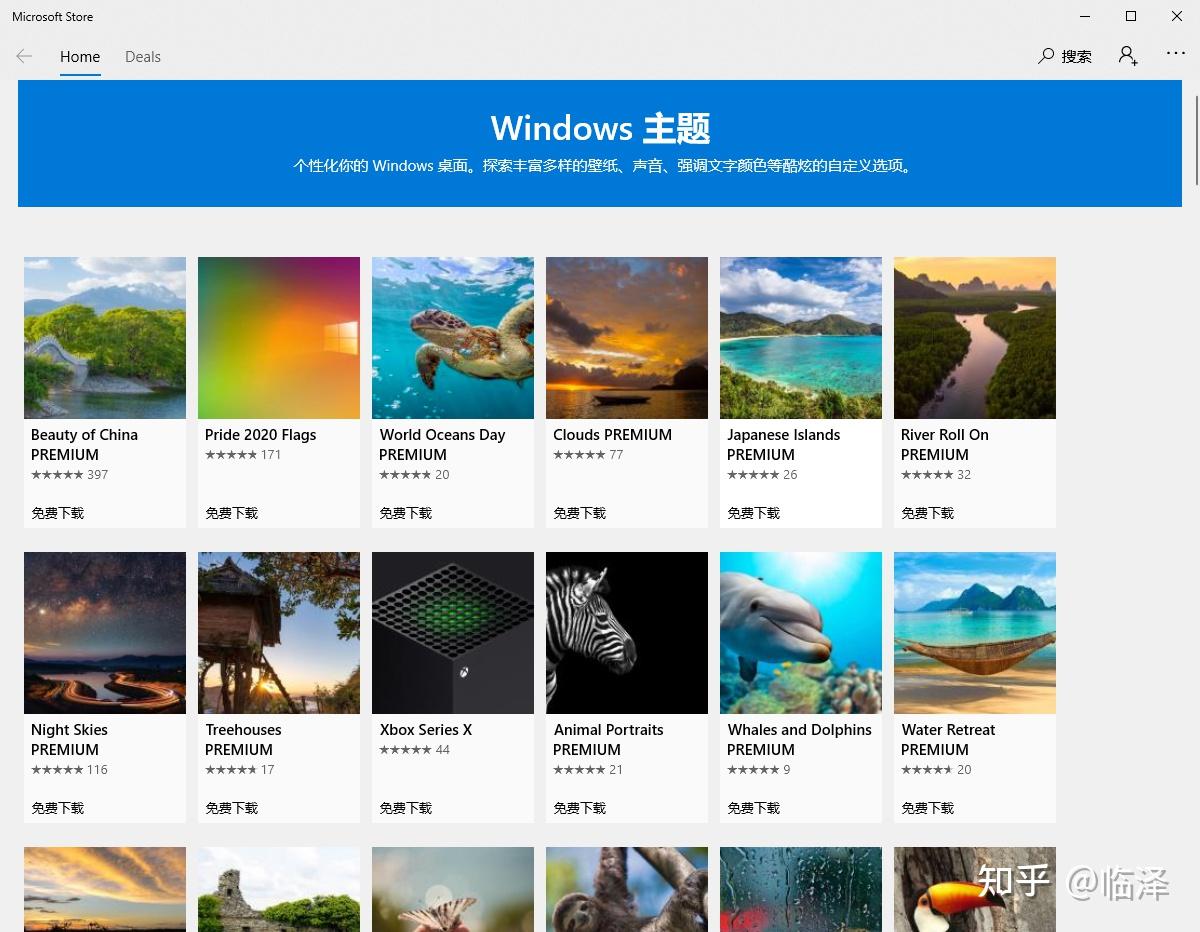Open Japanese Islands theme thumbnail
1200x932 pixels.
tap(801, 338)
